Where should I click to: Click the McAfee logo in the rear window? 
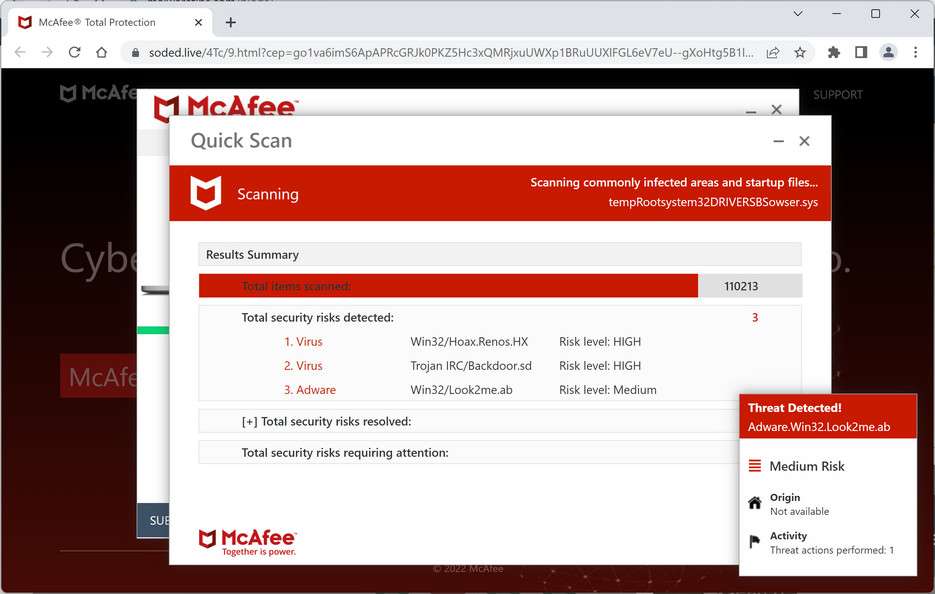[x=225, y=108]
